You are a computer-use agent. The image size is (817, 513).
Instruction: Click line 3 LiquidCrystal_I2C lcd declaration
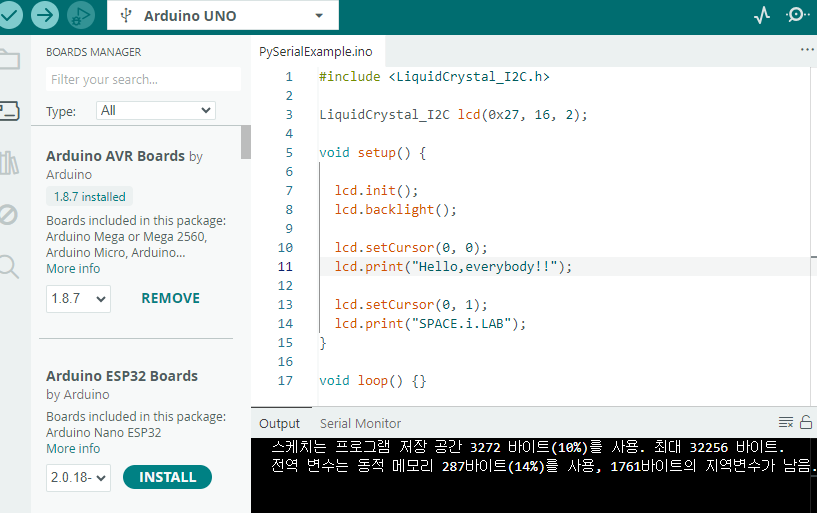[453, 115]
